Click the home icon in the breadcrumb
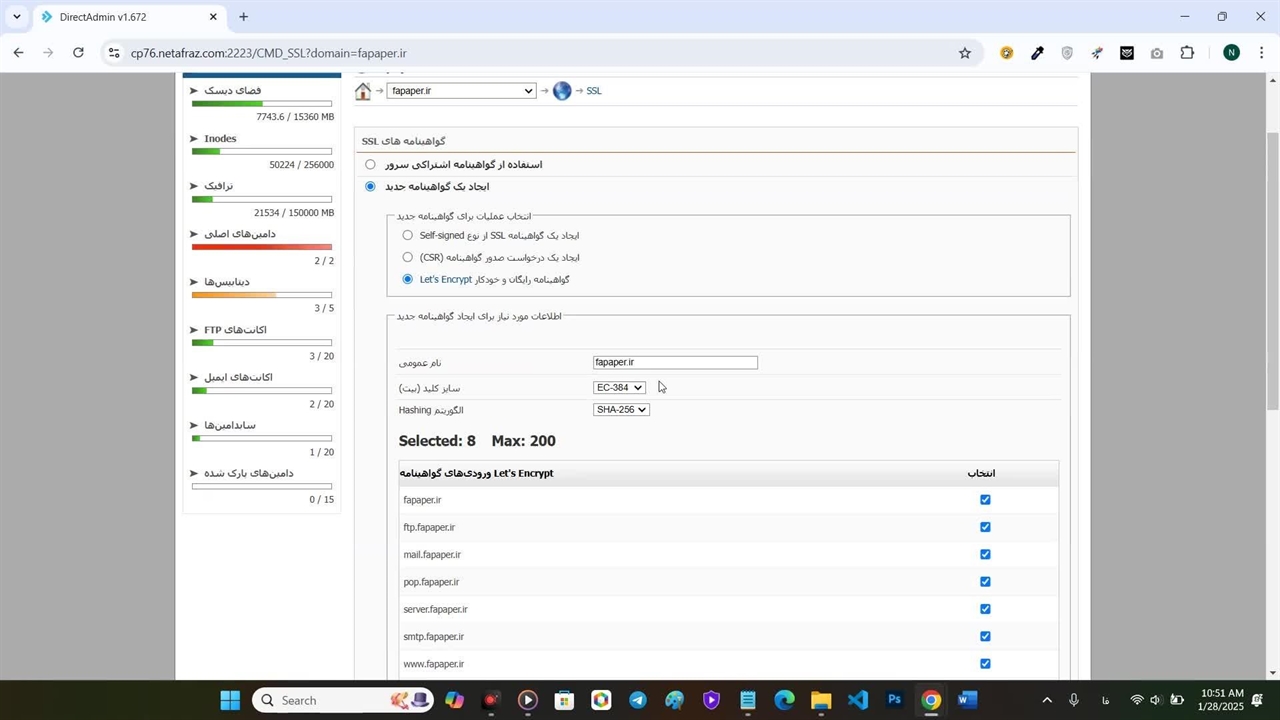The width and height of the screenshot is (1280, 720). click(x=363, y=91)
